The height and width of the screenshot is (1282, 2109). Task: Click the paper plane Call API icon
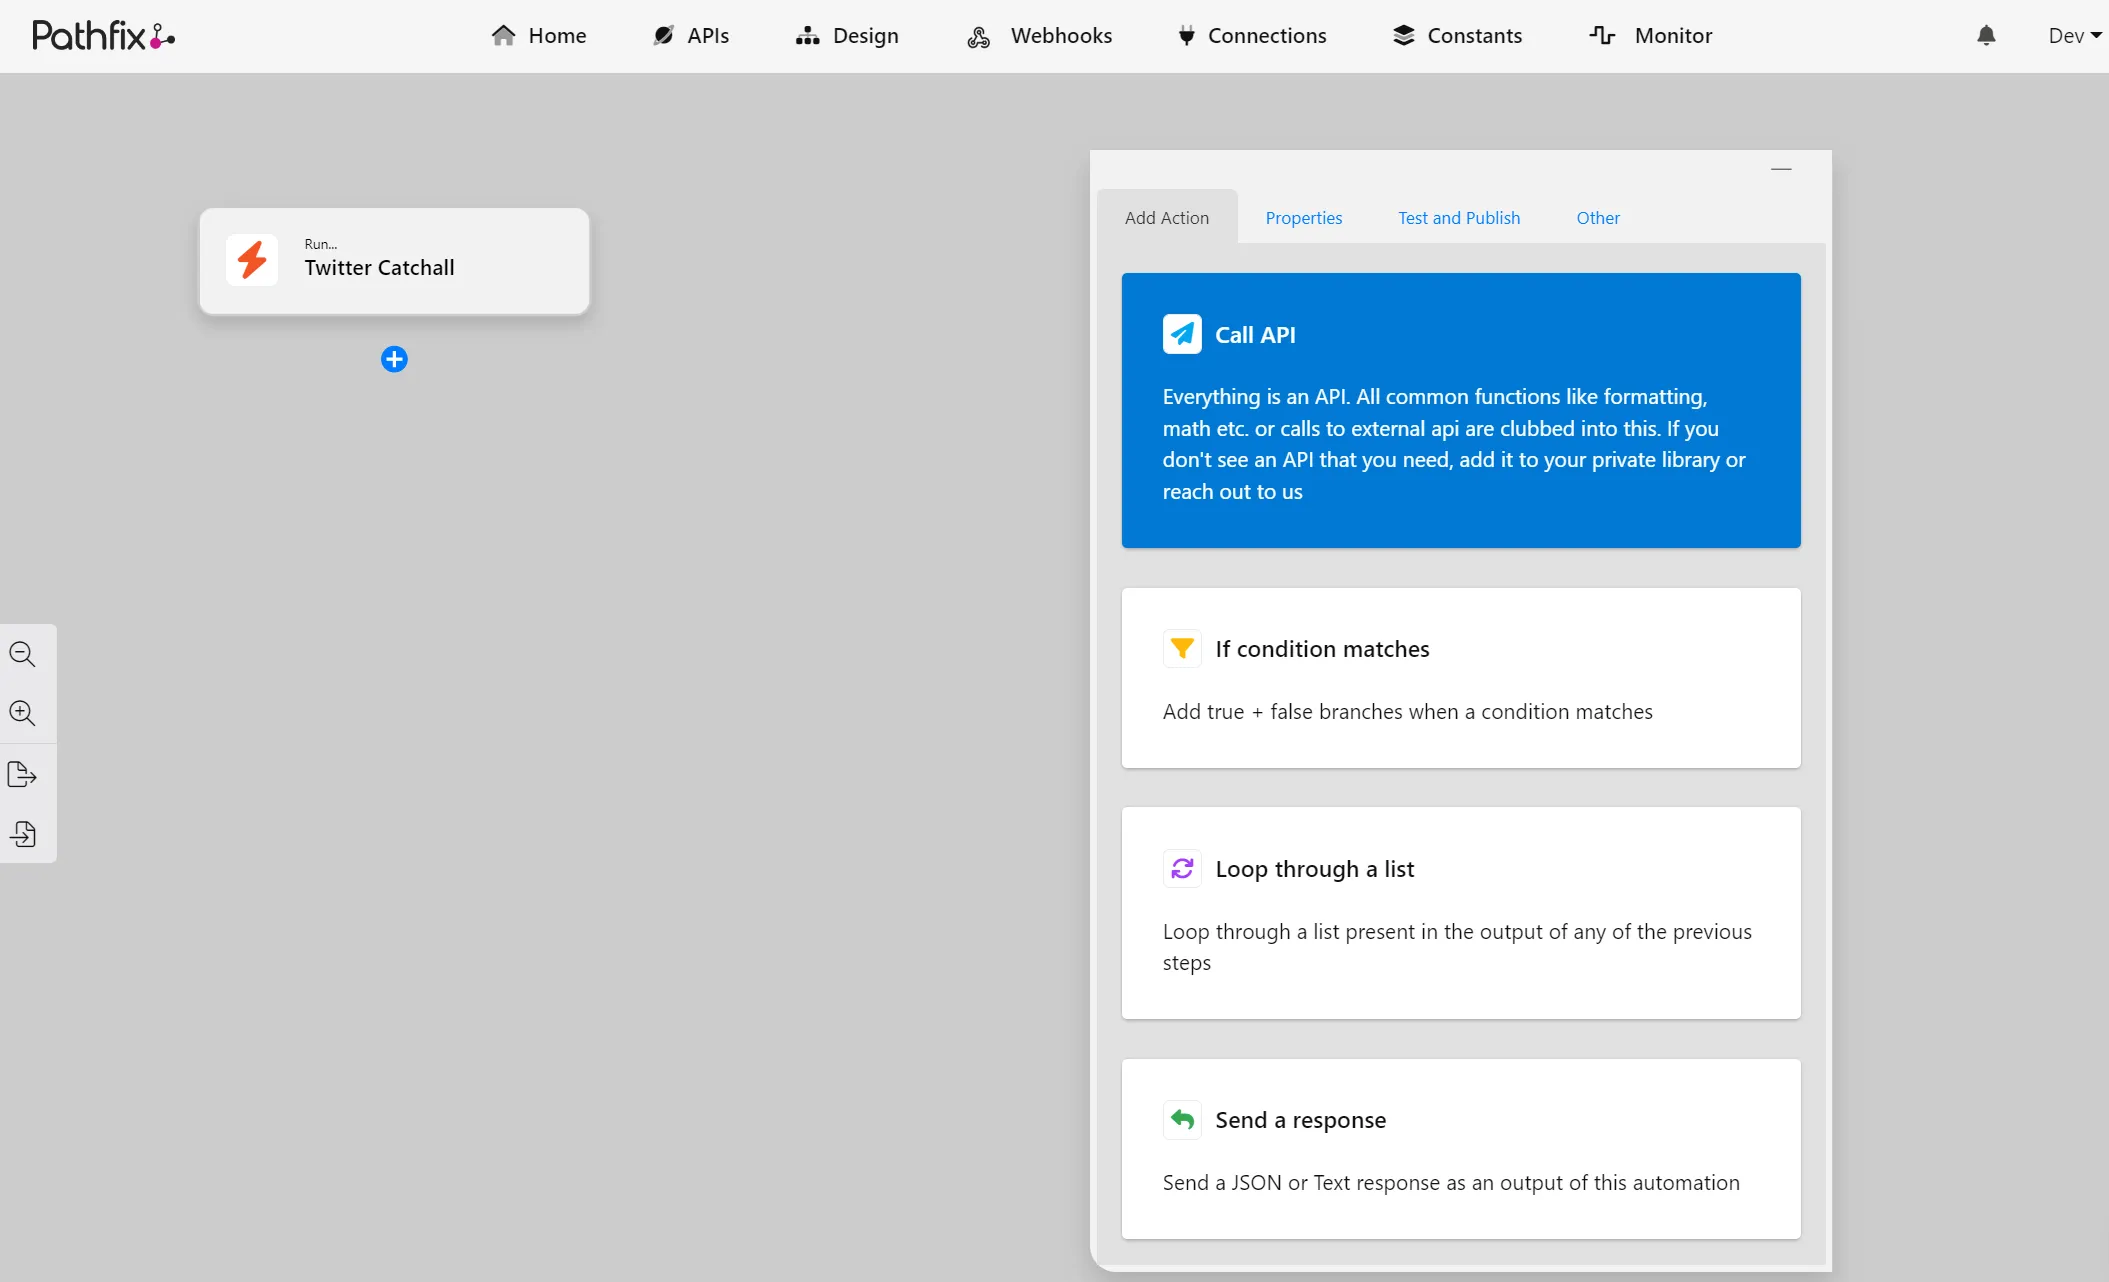[1182, 334]
